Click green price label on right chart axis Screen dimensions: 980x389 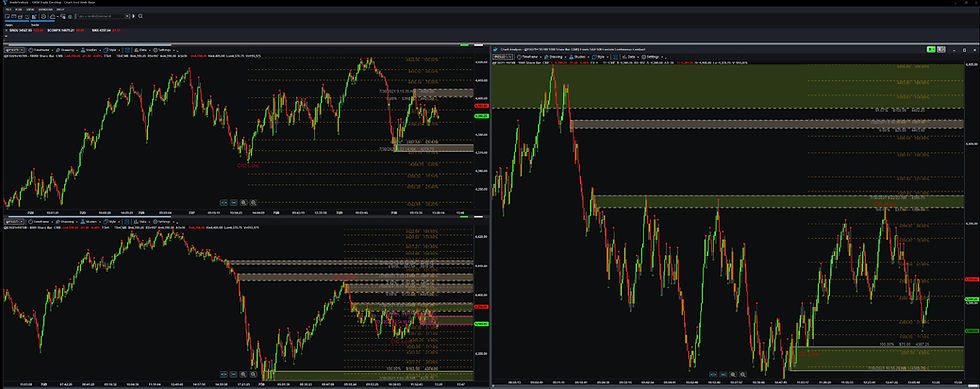pos(972,300)
